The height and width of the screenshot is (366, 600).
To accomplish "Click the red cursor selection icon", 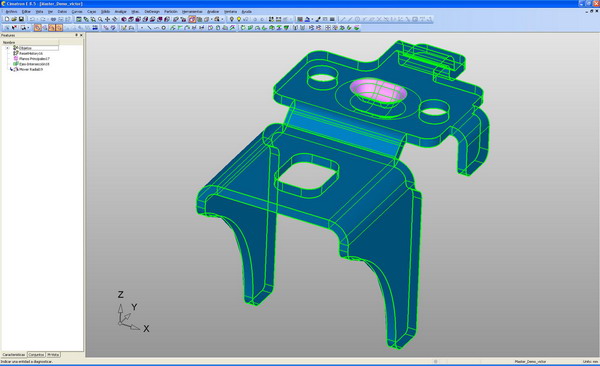I will coord(14,28).
